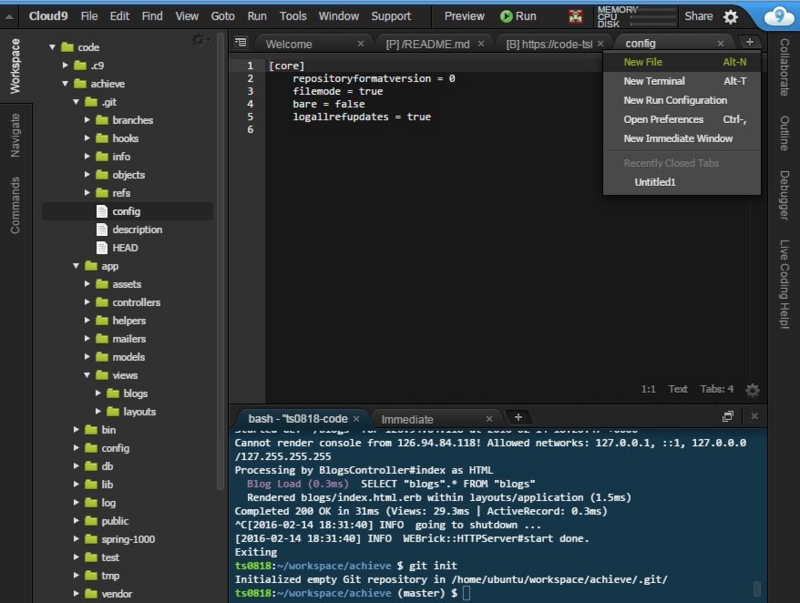The width and height of the screenshot is (800, 603).
Task: Collapse the code root folder
Action: point(53,47)
